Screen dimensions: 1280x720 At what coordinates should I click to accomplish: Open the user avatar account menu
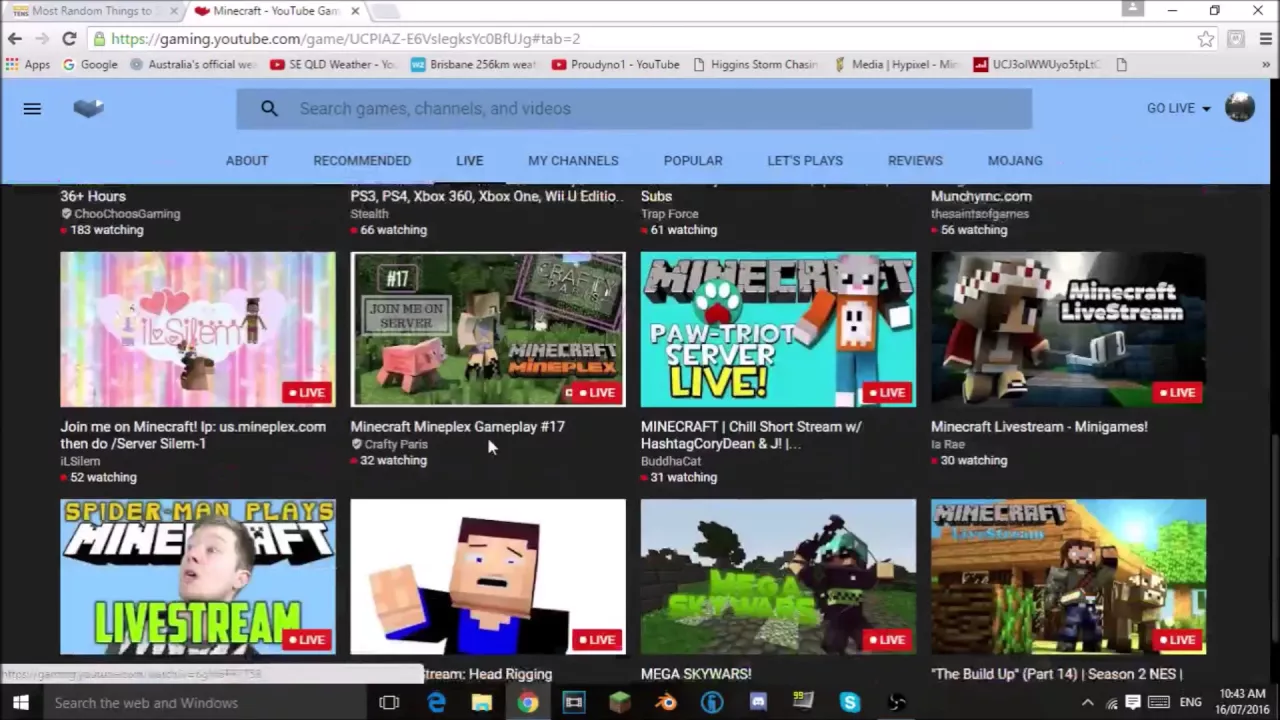click(1240, 108)
